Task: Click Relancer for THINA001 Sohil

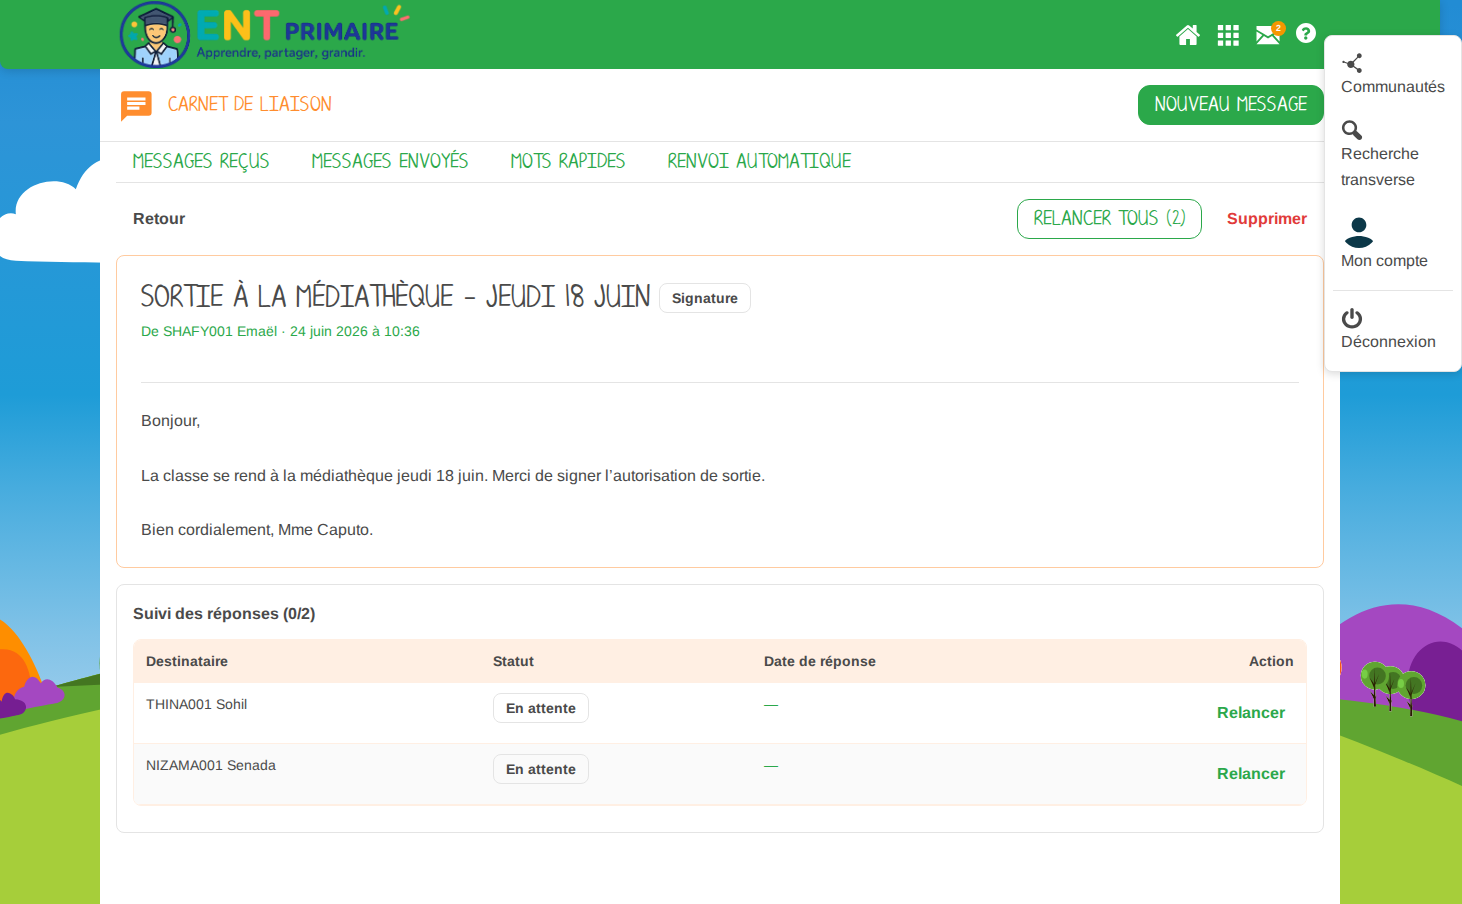Action: pyautogui.click(x=1251, y=713)
